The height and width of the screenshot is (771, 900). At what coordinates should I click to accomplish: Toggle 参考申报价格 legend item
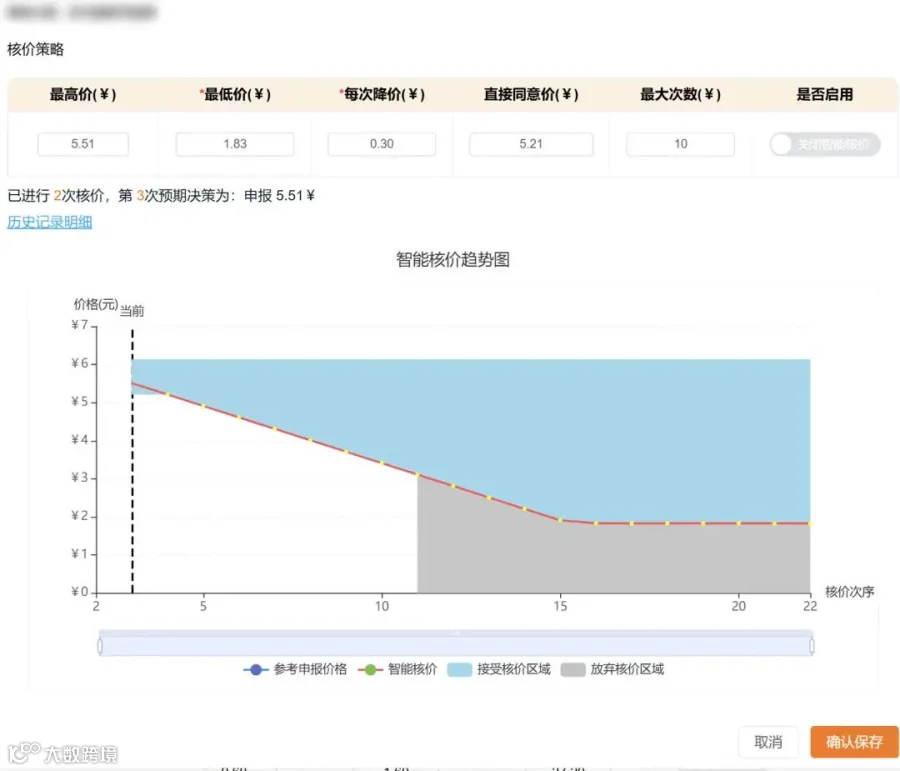click(x=295, y=669)
